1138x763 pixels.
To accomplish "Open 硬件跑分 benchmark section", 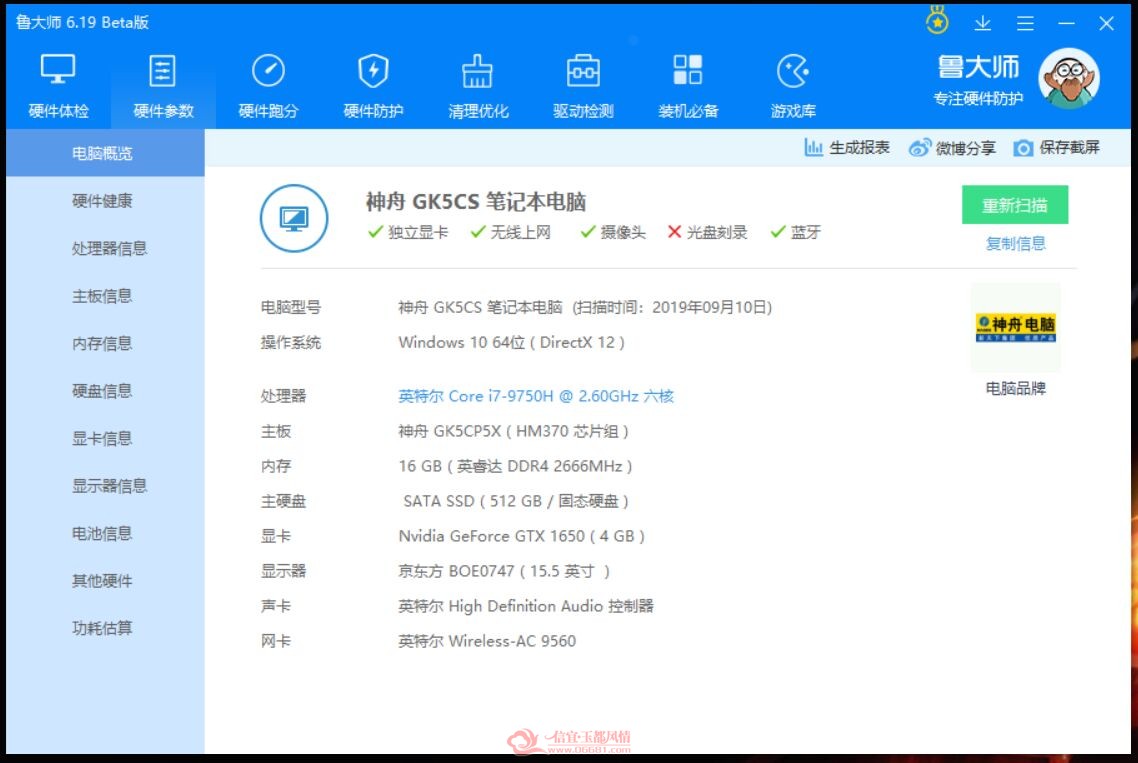I will coord(268,87).
